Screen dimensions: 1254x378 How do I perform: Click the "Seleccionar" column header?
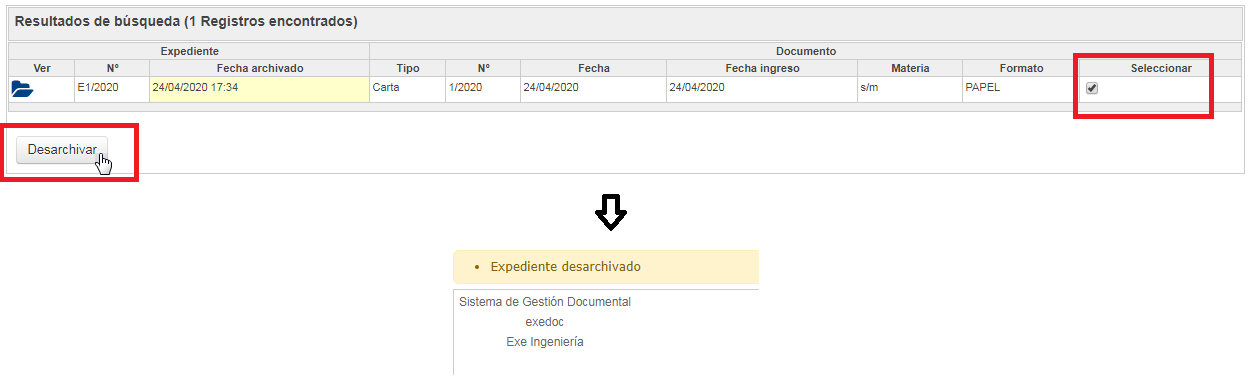click(x=1161, y=68)
